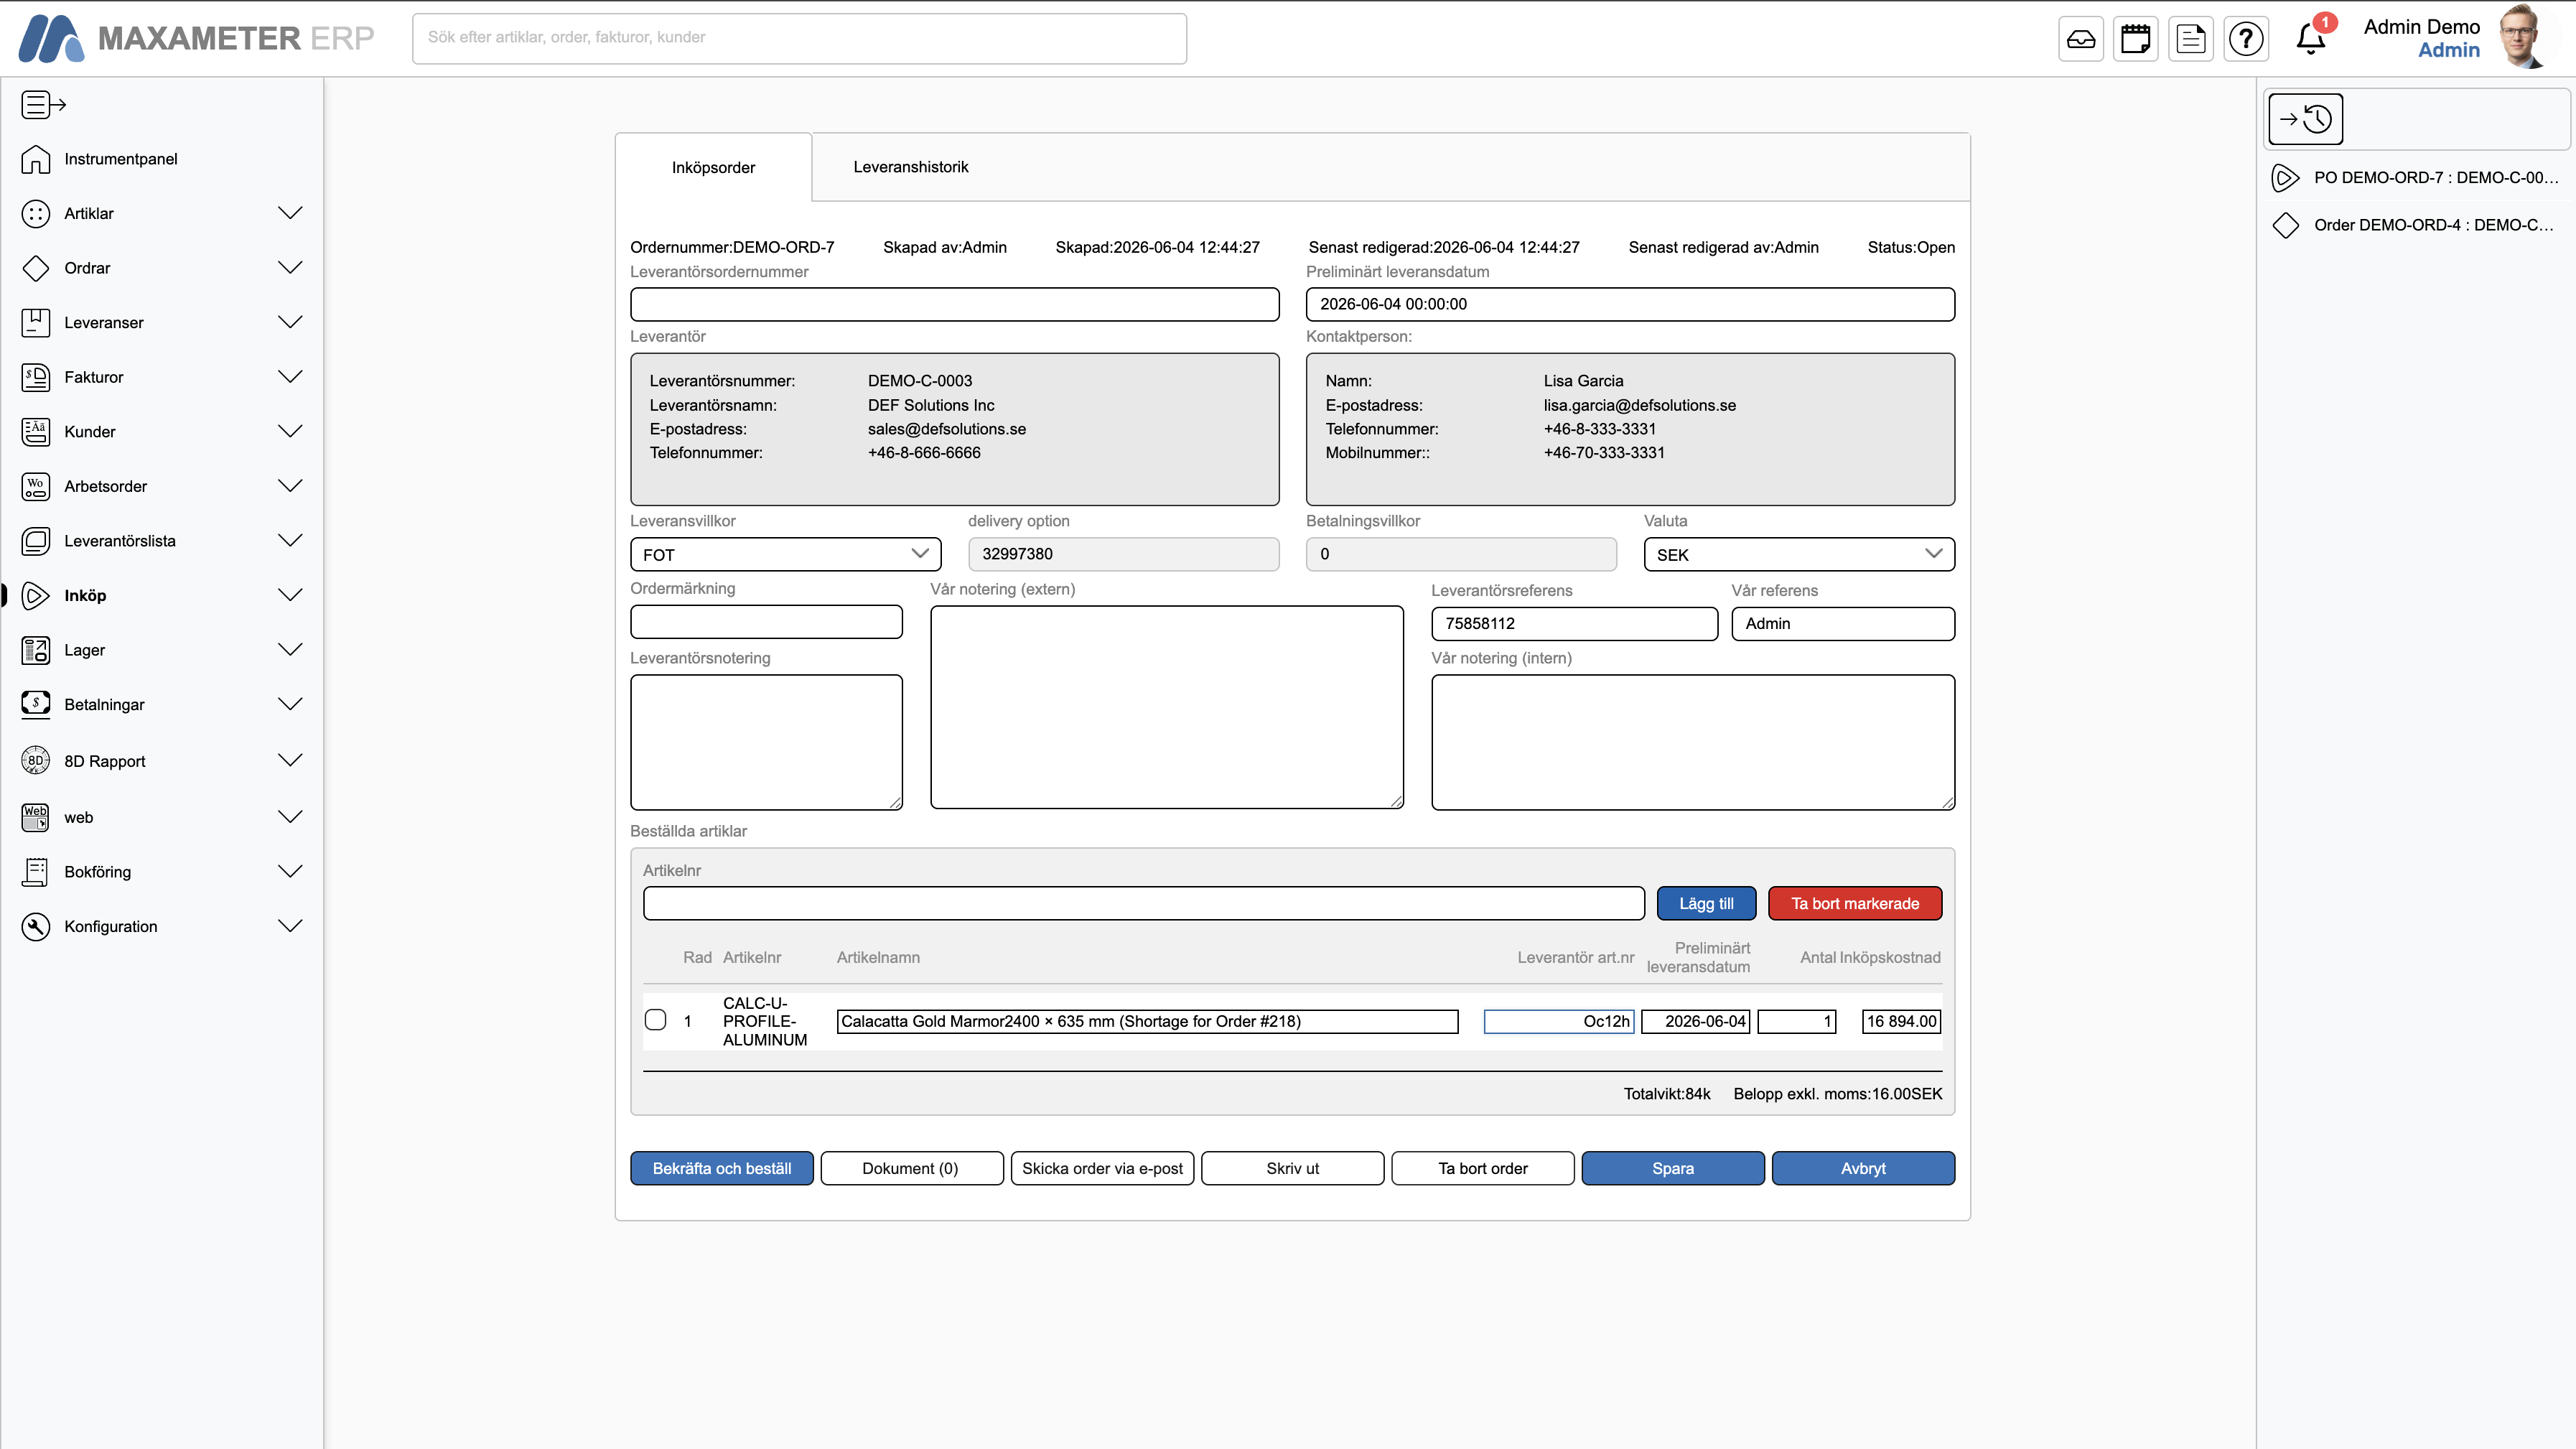Click the Leverantörslista sidebar icon
Image resolution: width=2576 pixels, height=1449 pixels.
point(36,541)
